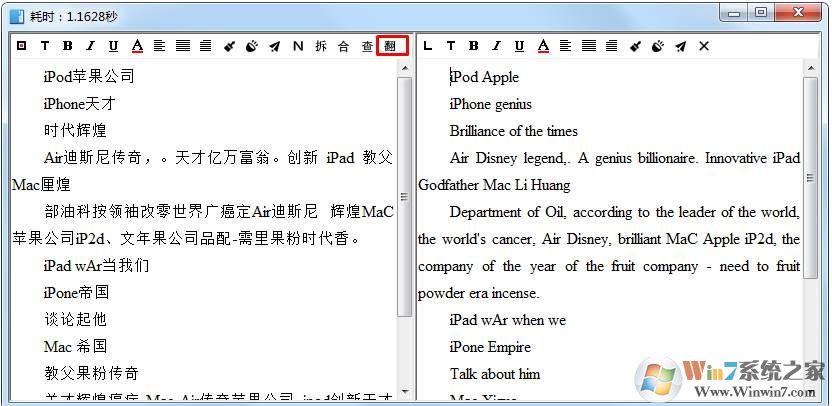Click the line '时代辉煌'
832x406 pixels.
[75, 131]
